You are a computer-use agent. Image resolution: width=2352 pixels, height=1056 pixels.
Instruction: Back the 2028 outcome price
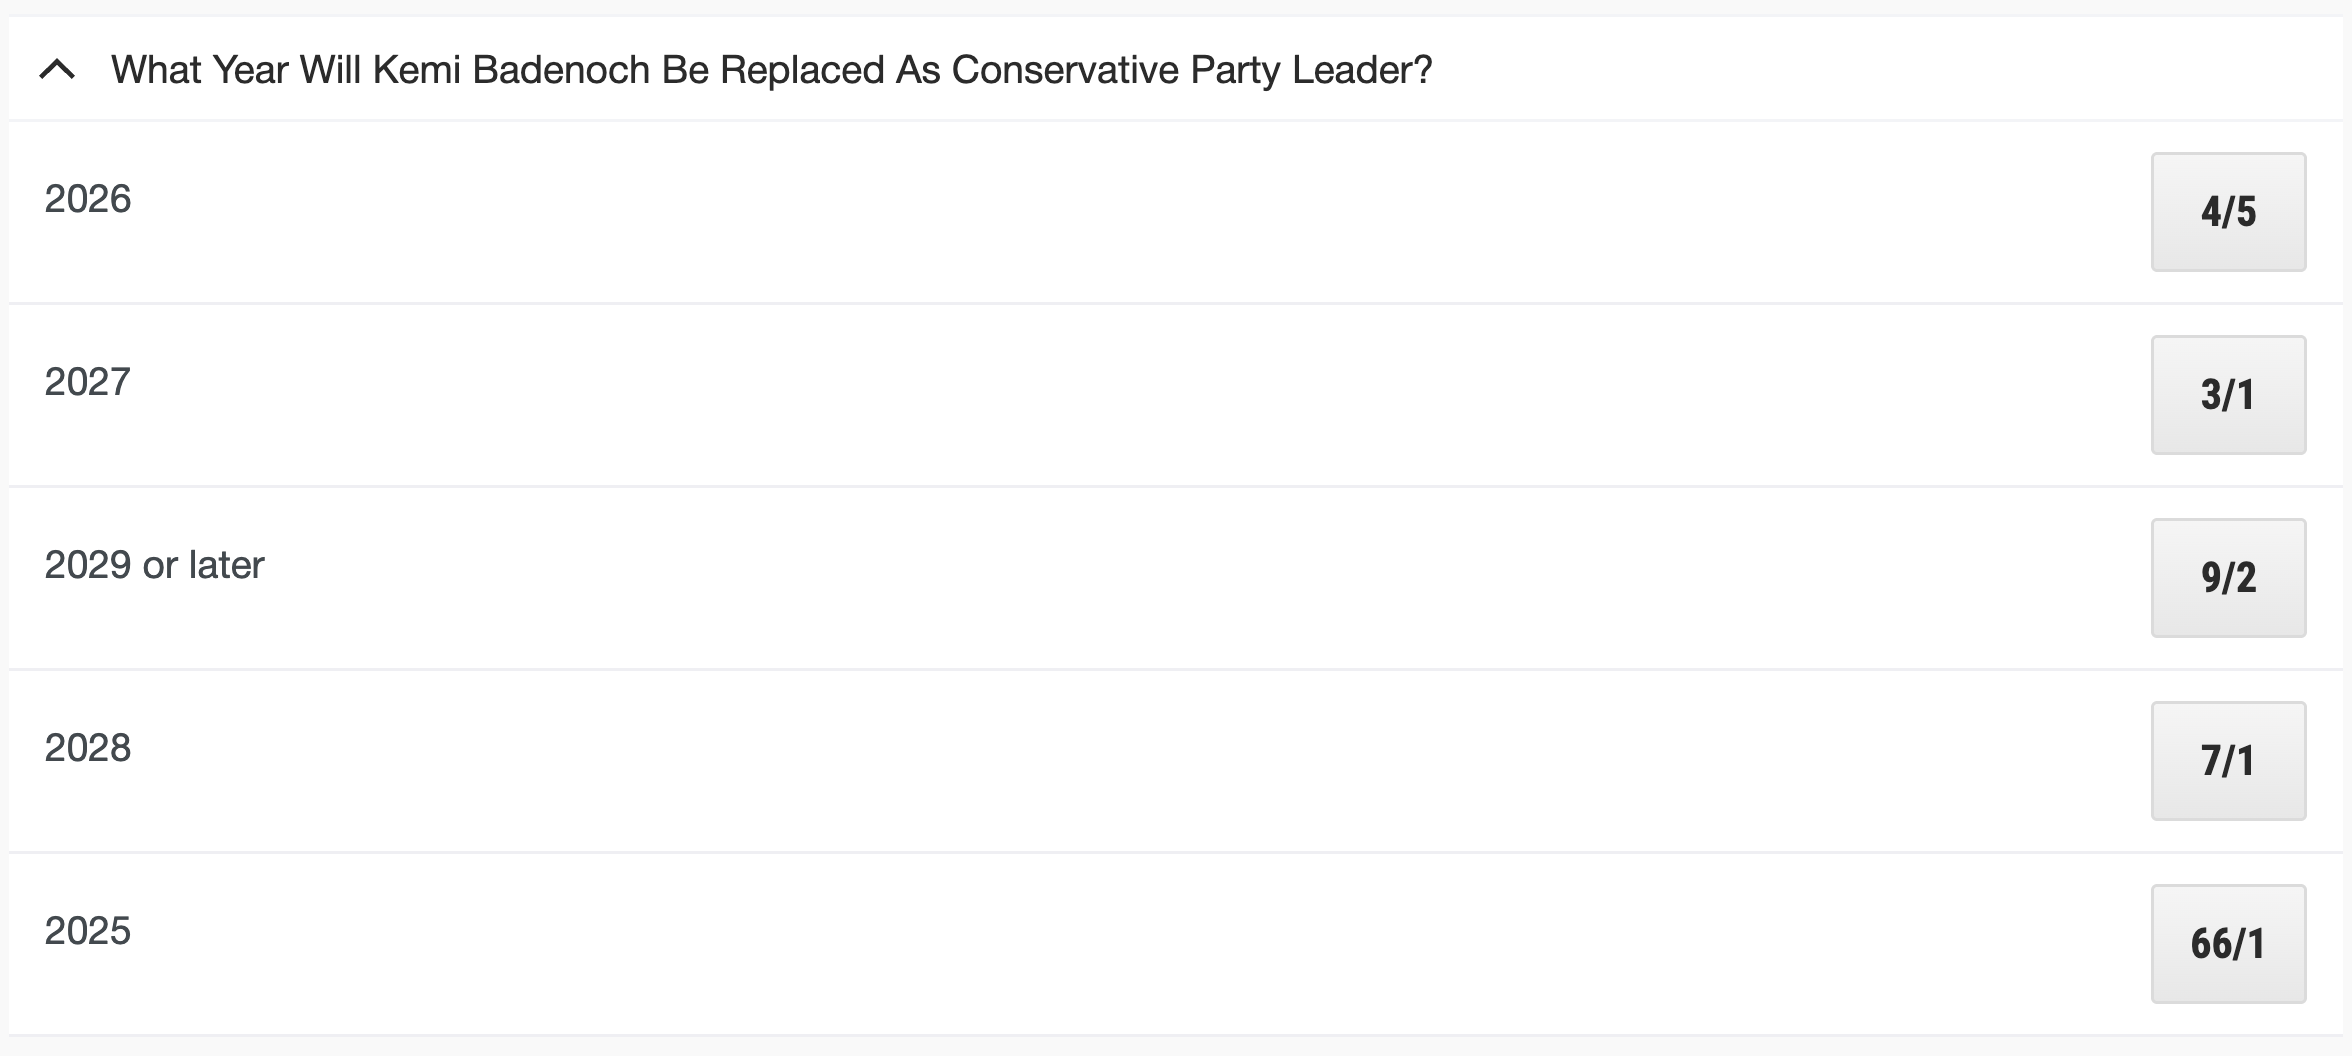click(2228, 761)
